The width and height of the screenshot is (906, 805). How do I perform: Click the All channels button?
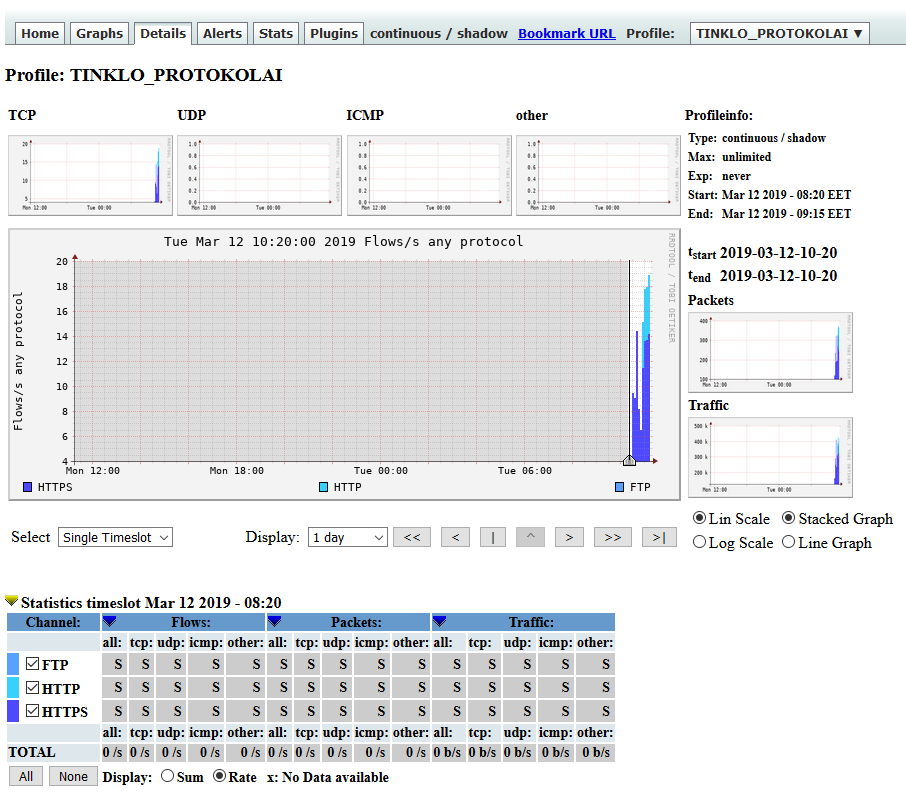26,777
